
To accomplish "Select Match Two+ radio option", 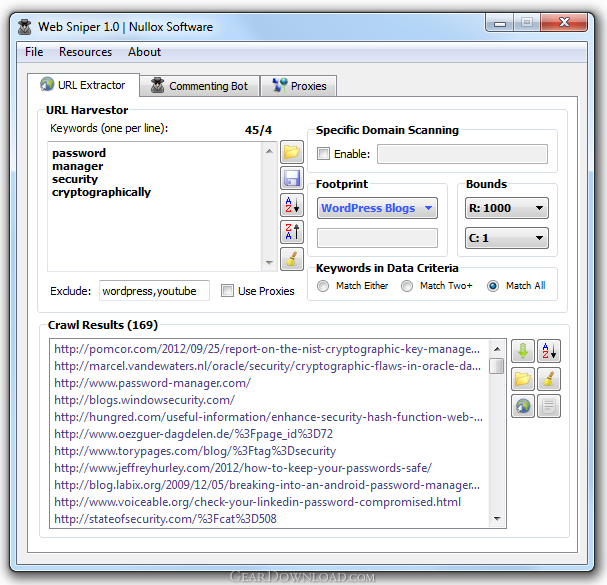I will pyautogui.click(x=407, y=286).
